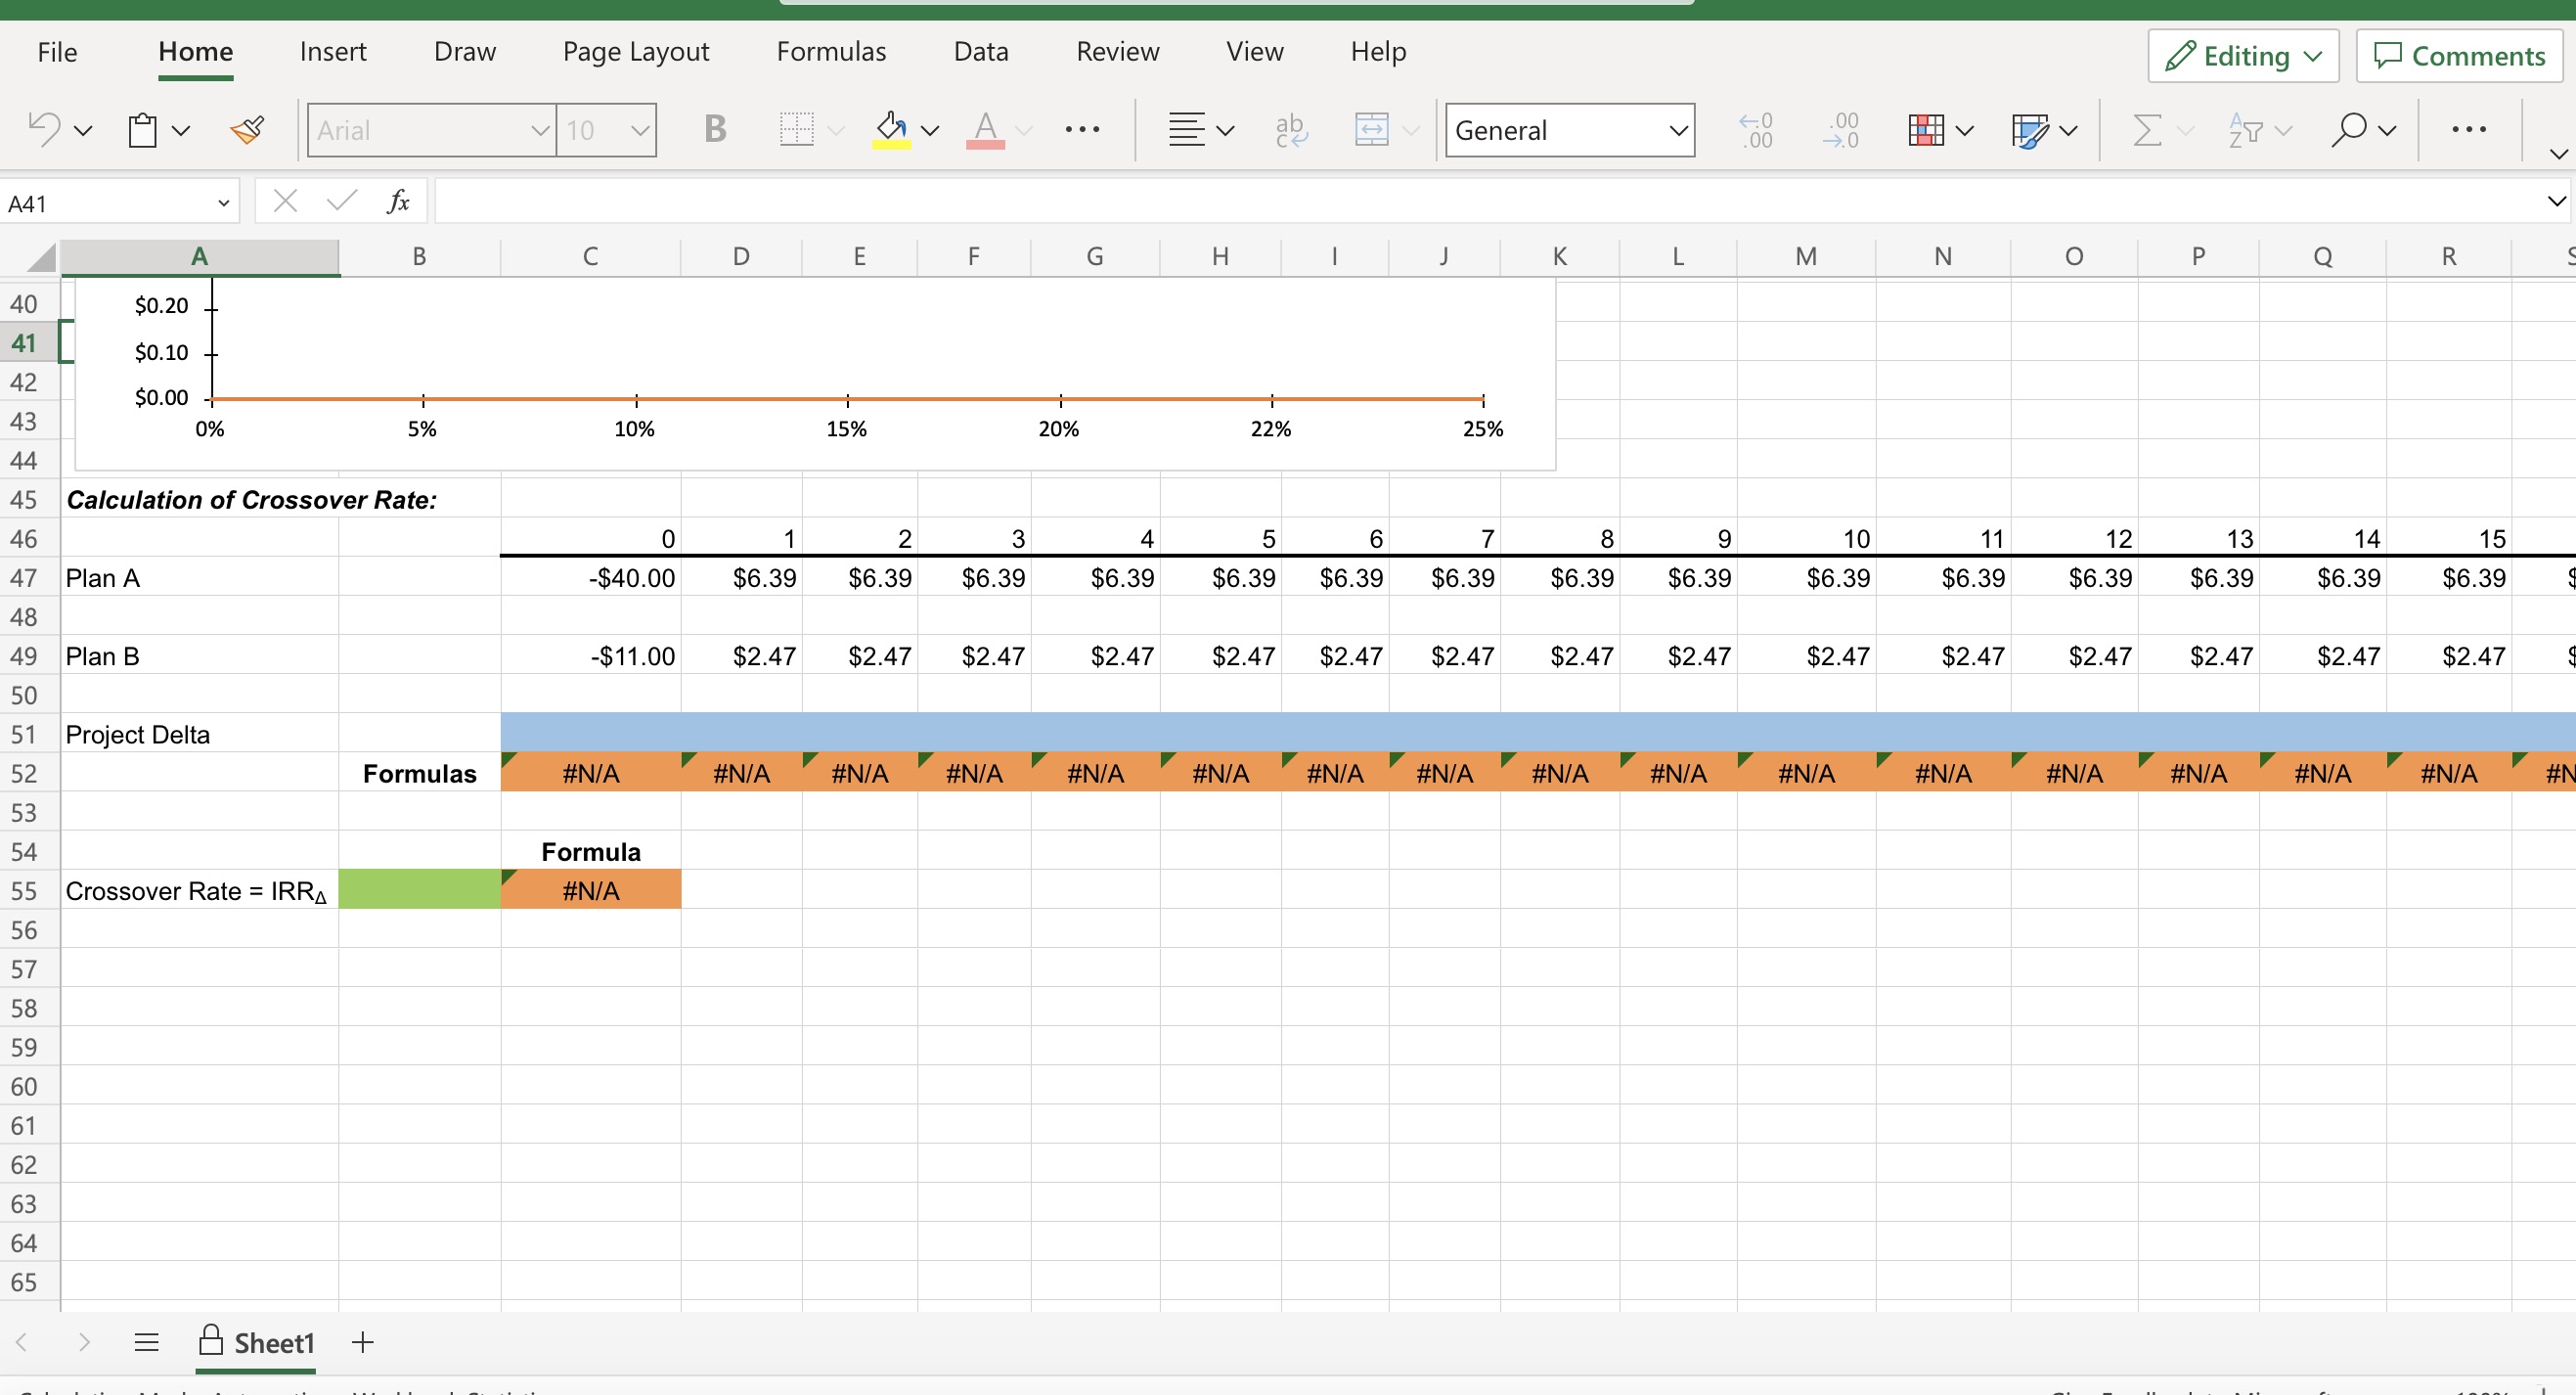Image resolution: width=2576 pixels, height=1395 pixels.
Task: Click the Wrap Text icon
Action: coord(1290,130)
